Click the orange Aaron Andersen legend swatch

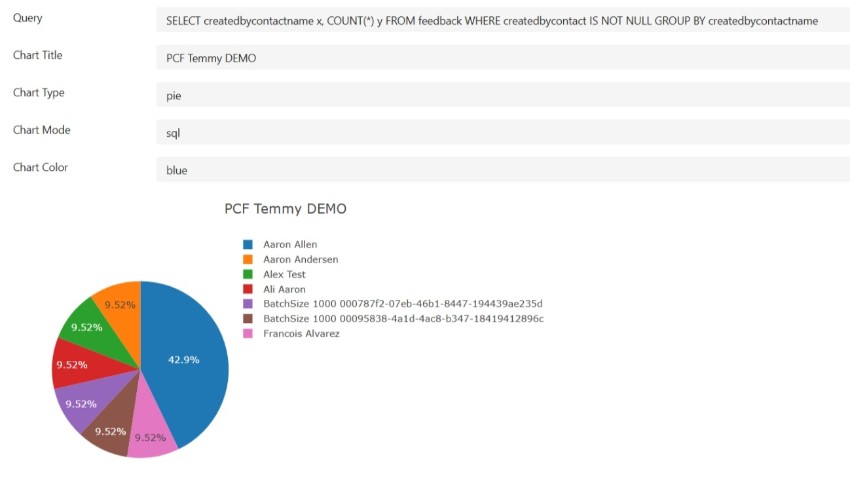248,260
